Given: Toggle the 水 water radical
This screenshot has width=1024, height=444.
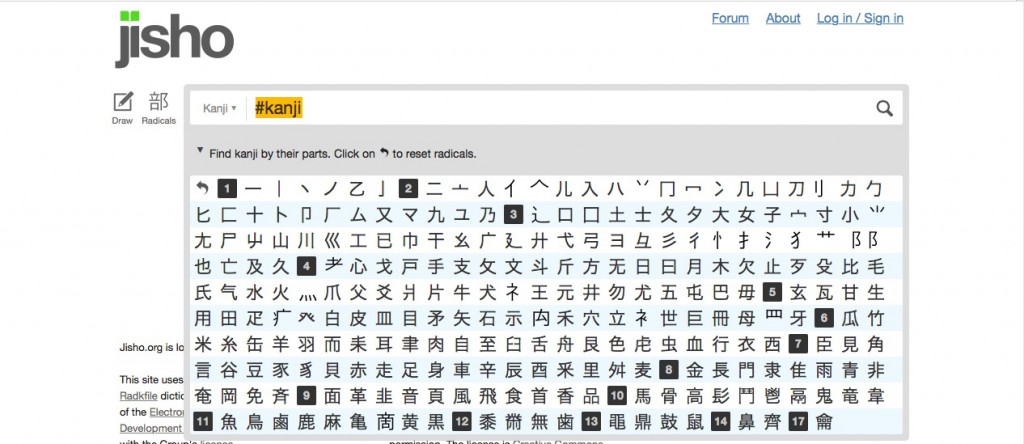Looking at the screenshot, I should click(x=254, y=293).
